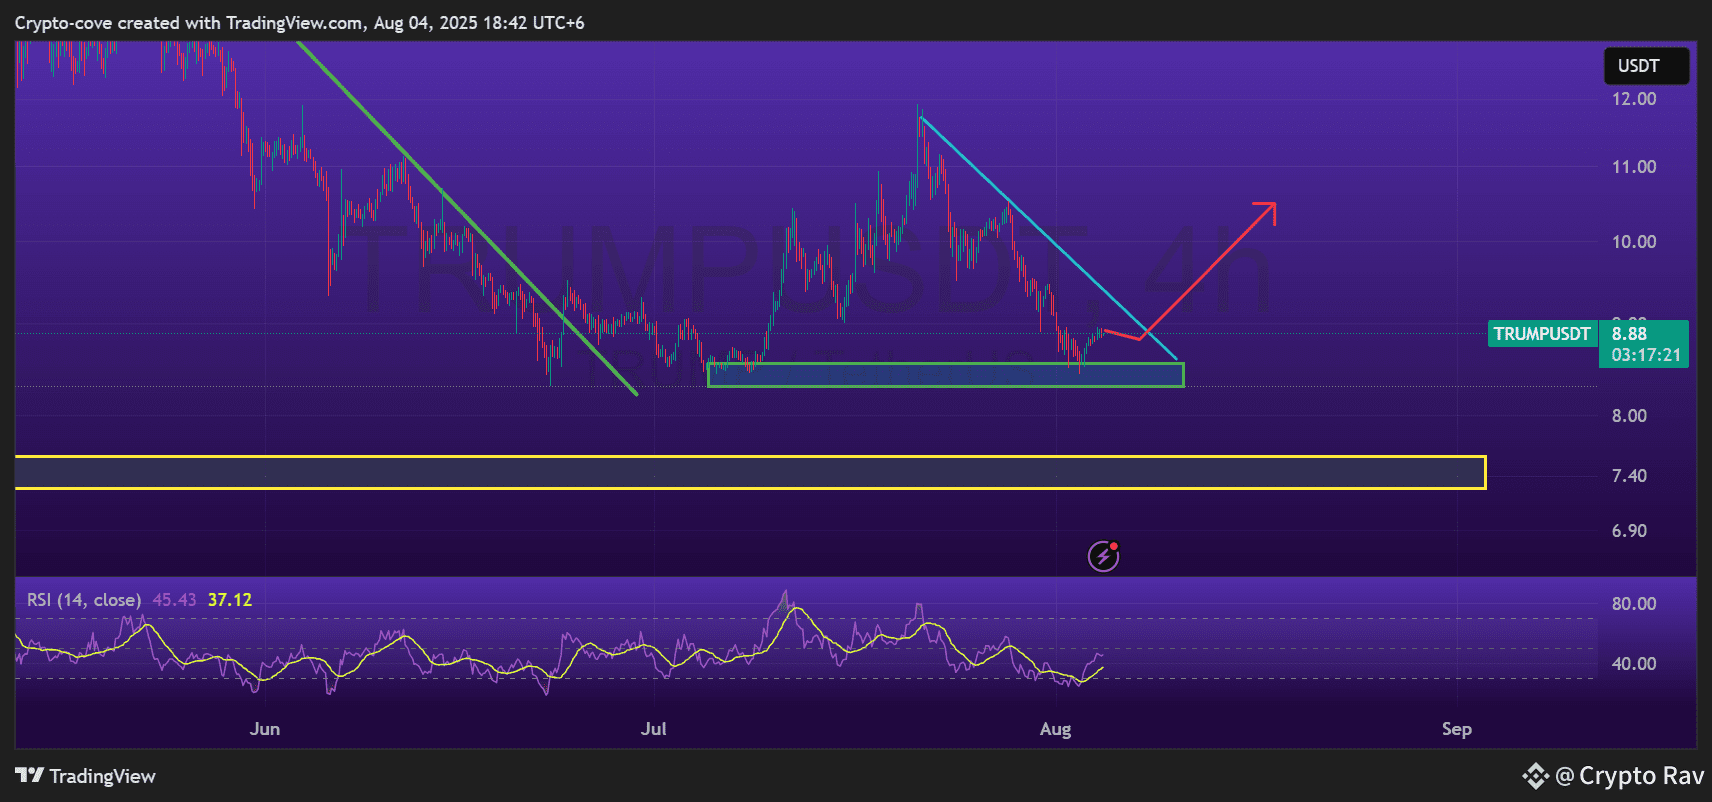This screenshot has width=1712, height=802.
Task: Click the 40.00 RSI axis label
Action: pos(1634,664)
